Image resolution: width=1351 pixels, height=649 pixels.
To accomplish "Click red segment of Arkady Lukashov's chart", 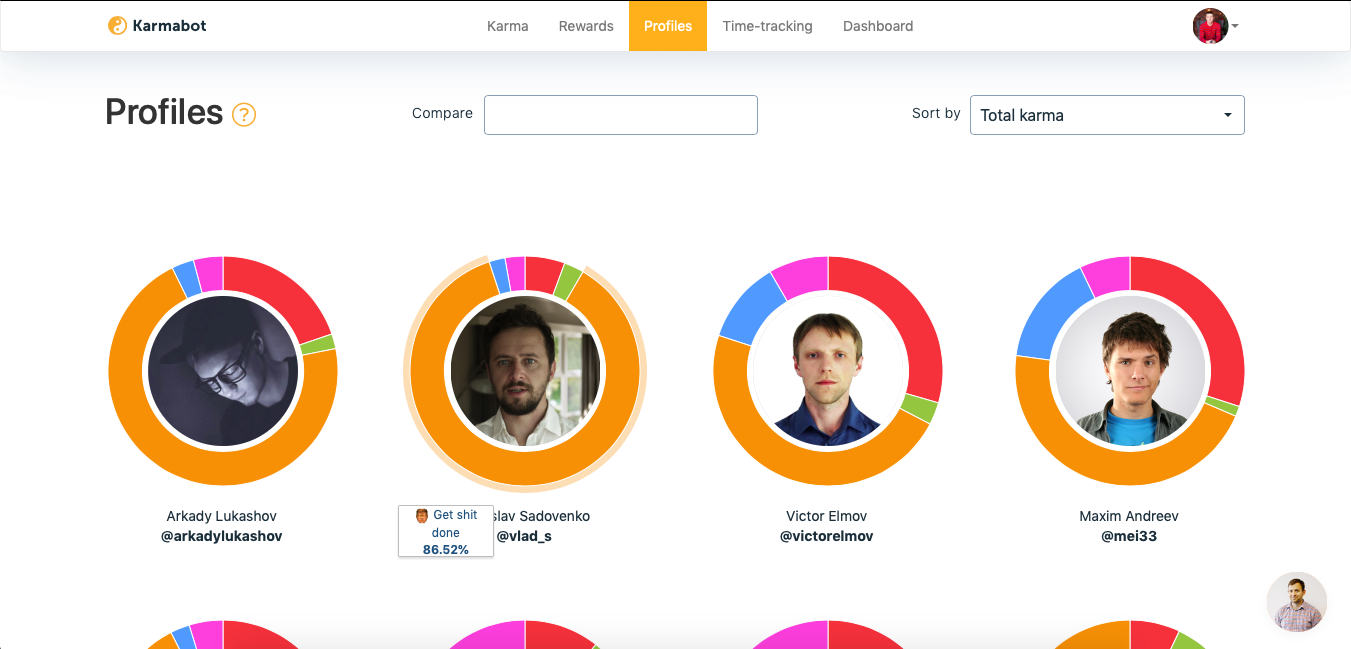I will pyautogui.click(x=282, y=293).
